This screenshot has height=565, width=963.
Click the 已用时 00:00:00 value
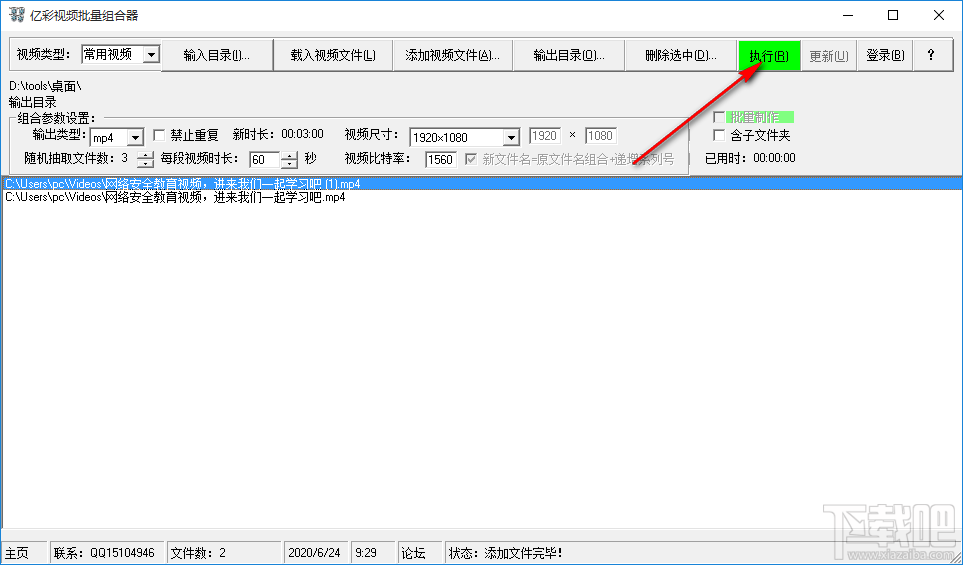coord(774,158)
